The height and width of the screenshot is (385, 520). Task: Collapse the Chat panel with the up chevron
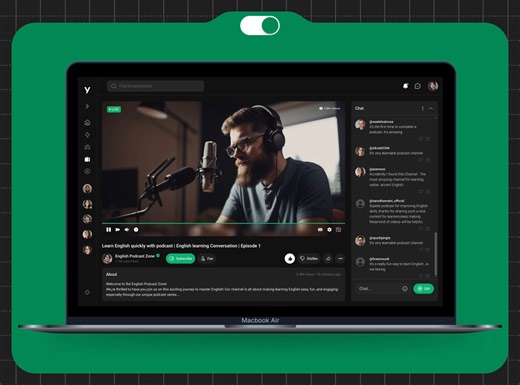point(431,108)
